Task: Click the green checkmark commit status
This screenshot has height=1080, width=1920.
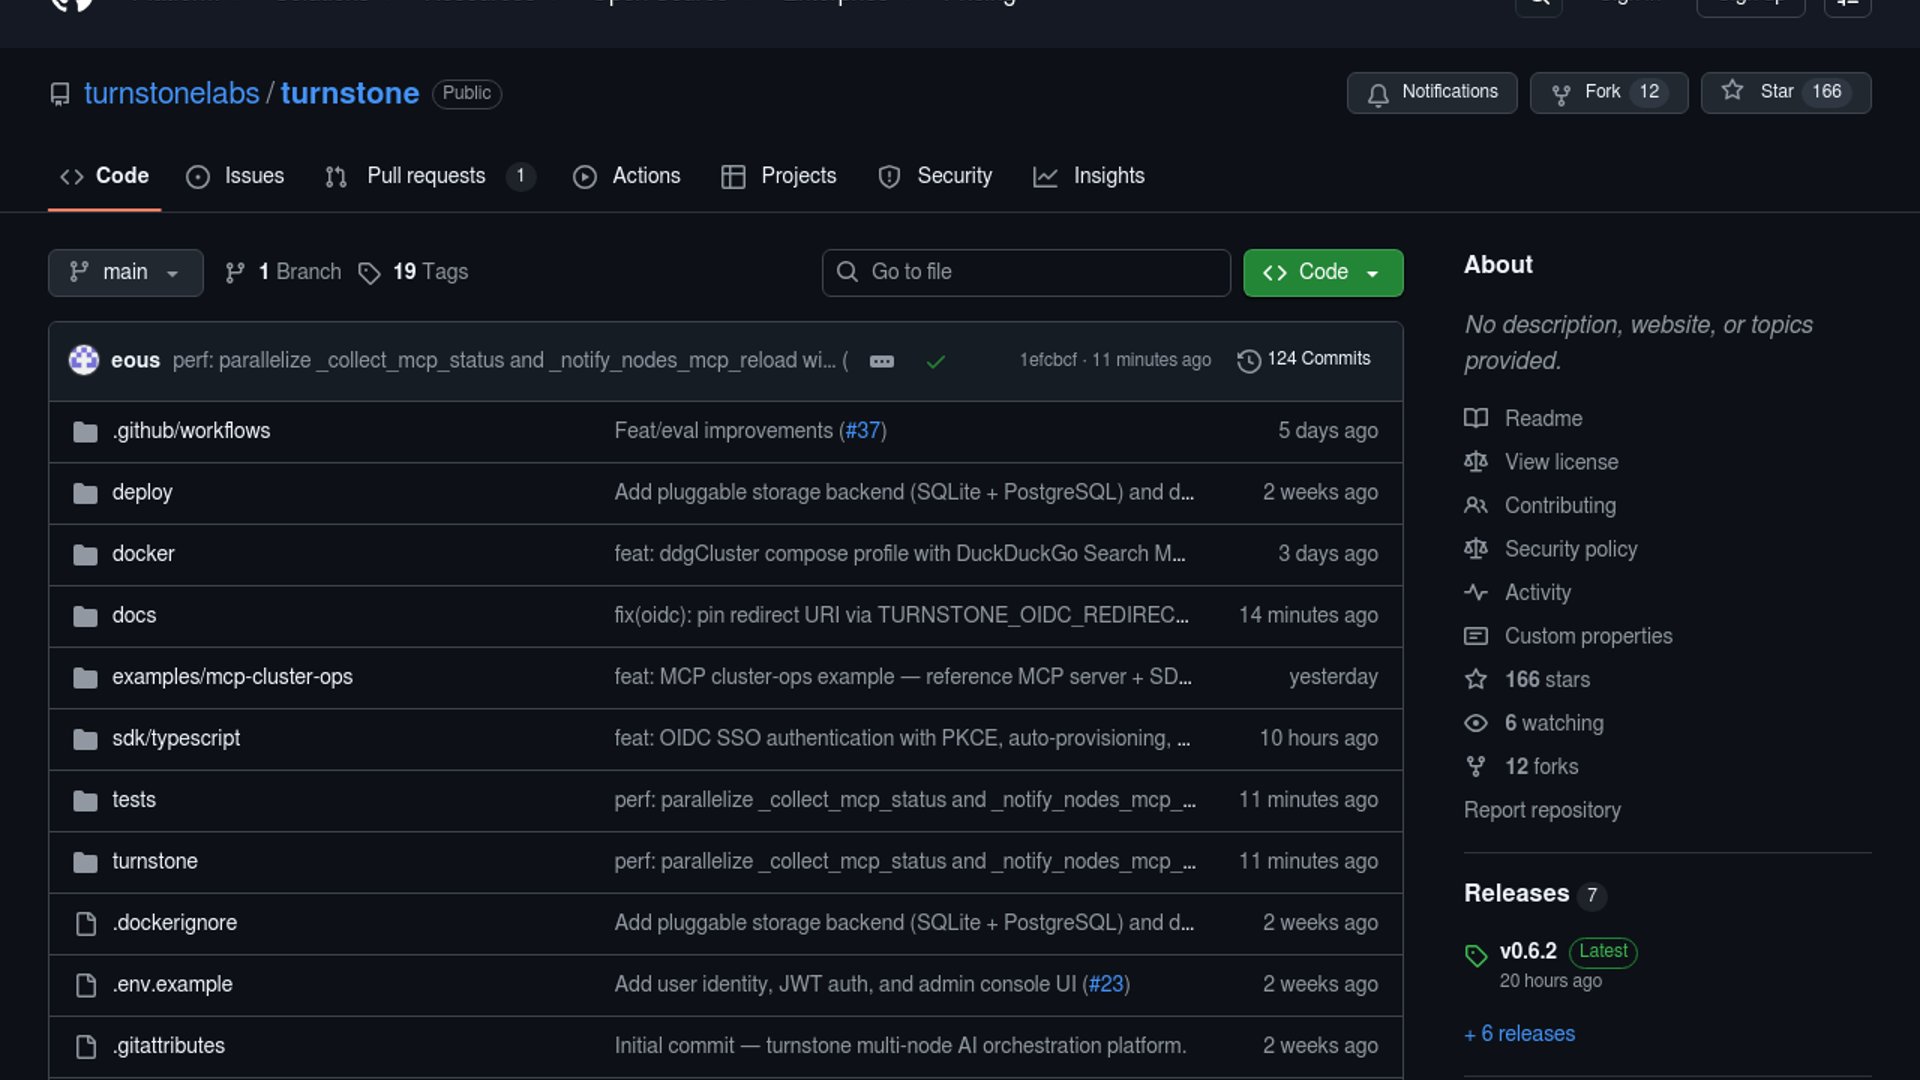Action: click(935, 361)
